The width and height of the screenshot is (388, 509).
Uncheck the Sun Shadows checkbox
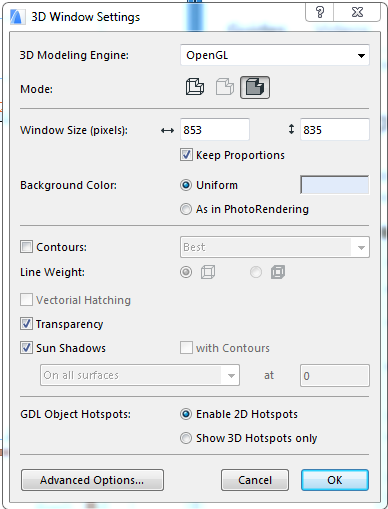(26, 348)
